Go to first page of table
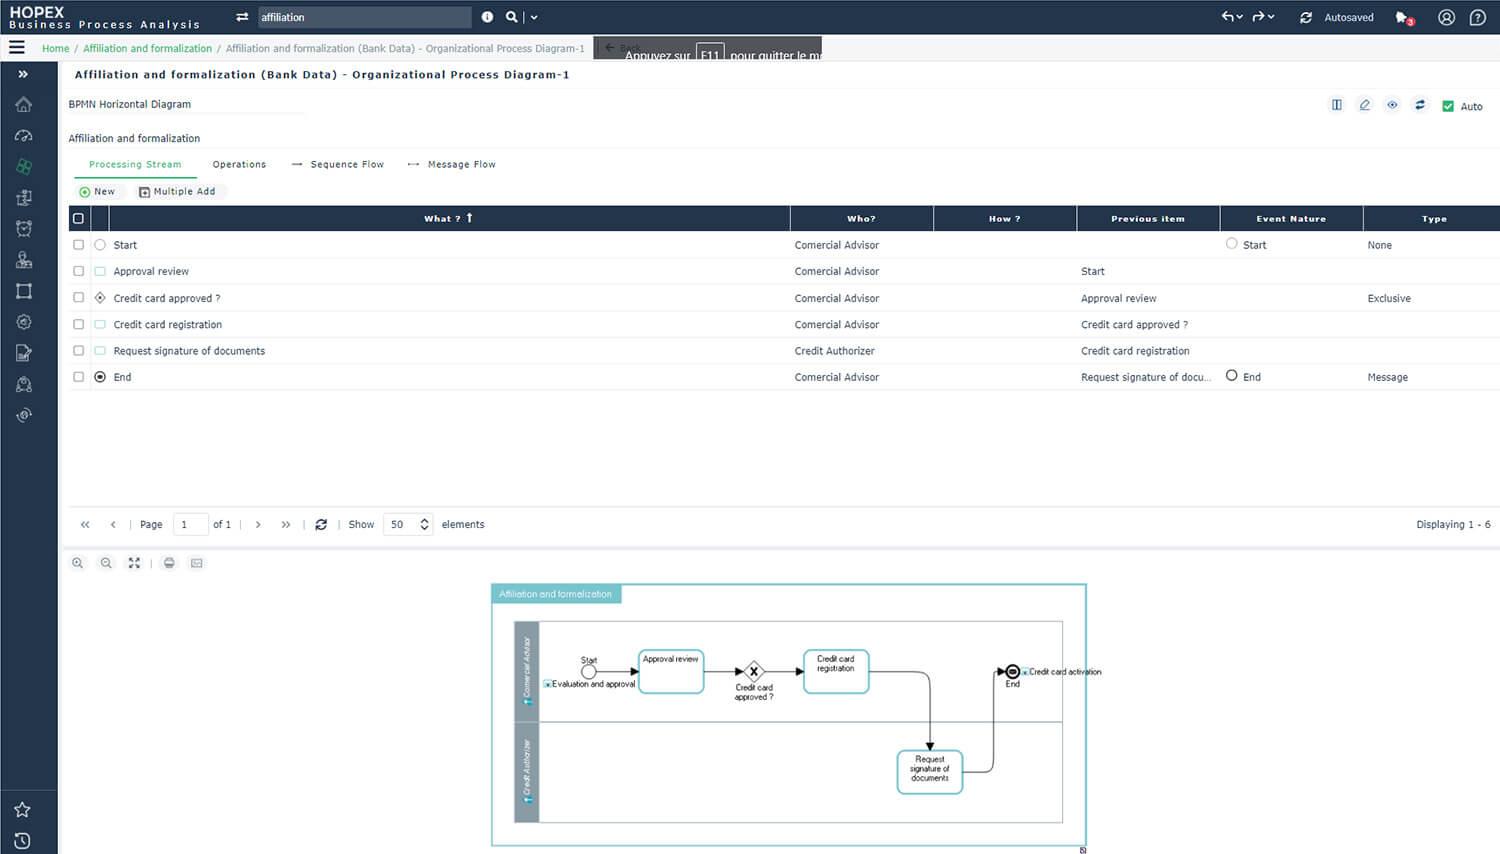Viewport: 1500px width, 854px height. [85, 524]
